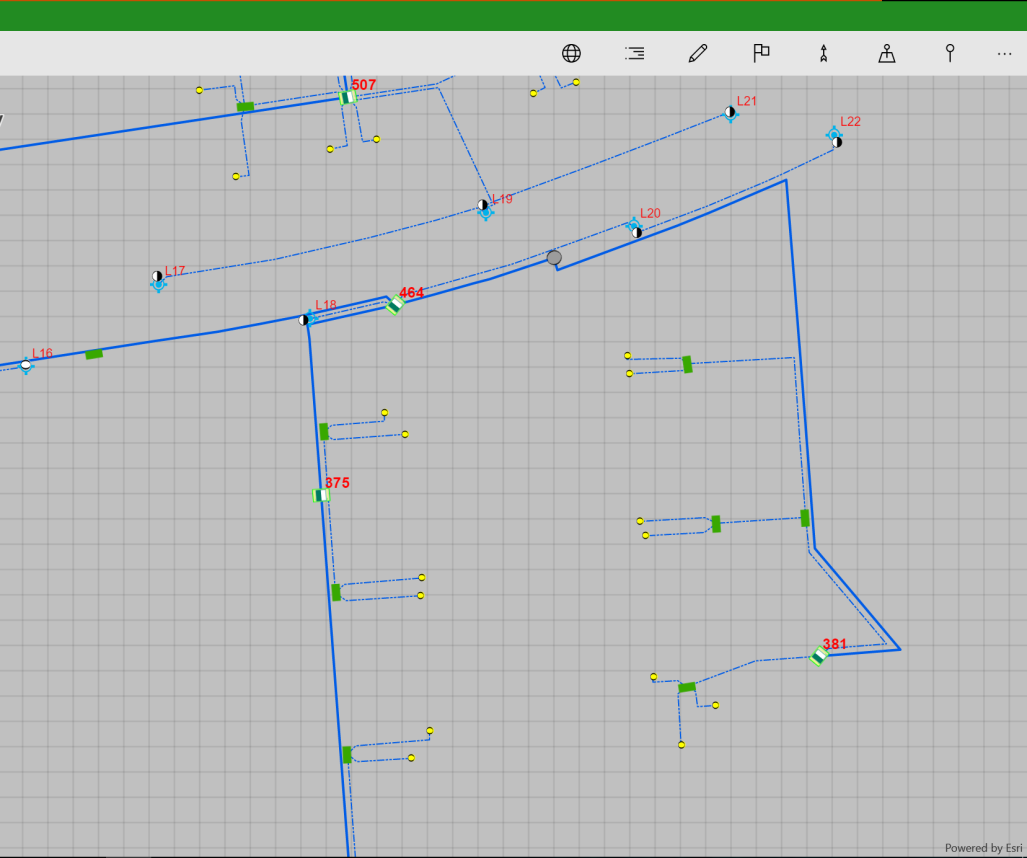Click pole marker L19
Image resolution: width=1027 pixels, height=858 pixels.
[484, 208]
